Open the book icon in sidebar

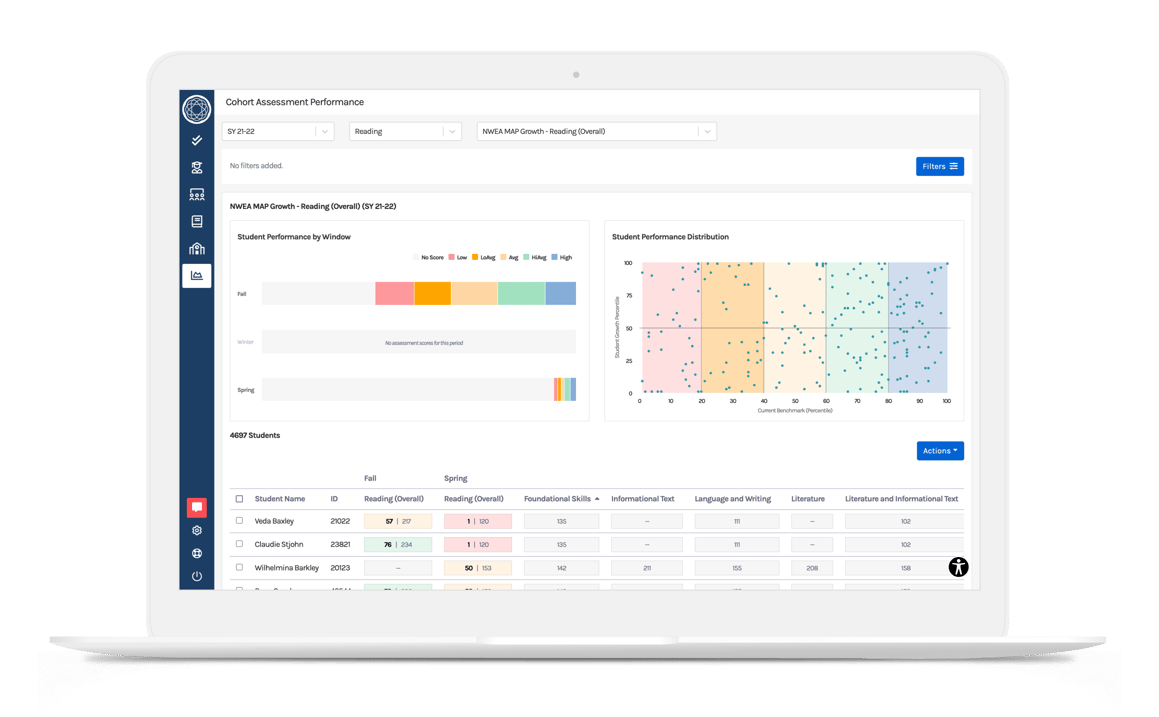pyautogui.click(x=197, y=222)
